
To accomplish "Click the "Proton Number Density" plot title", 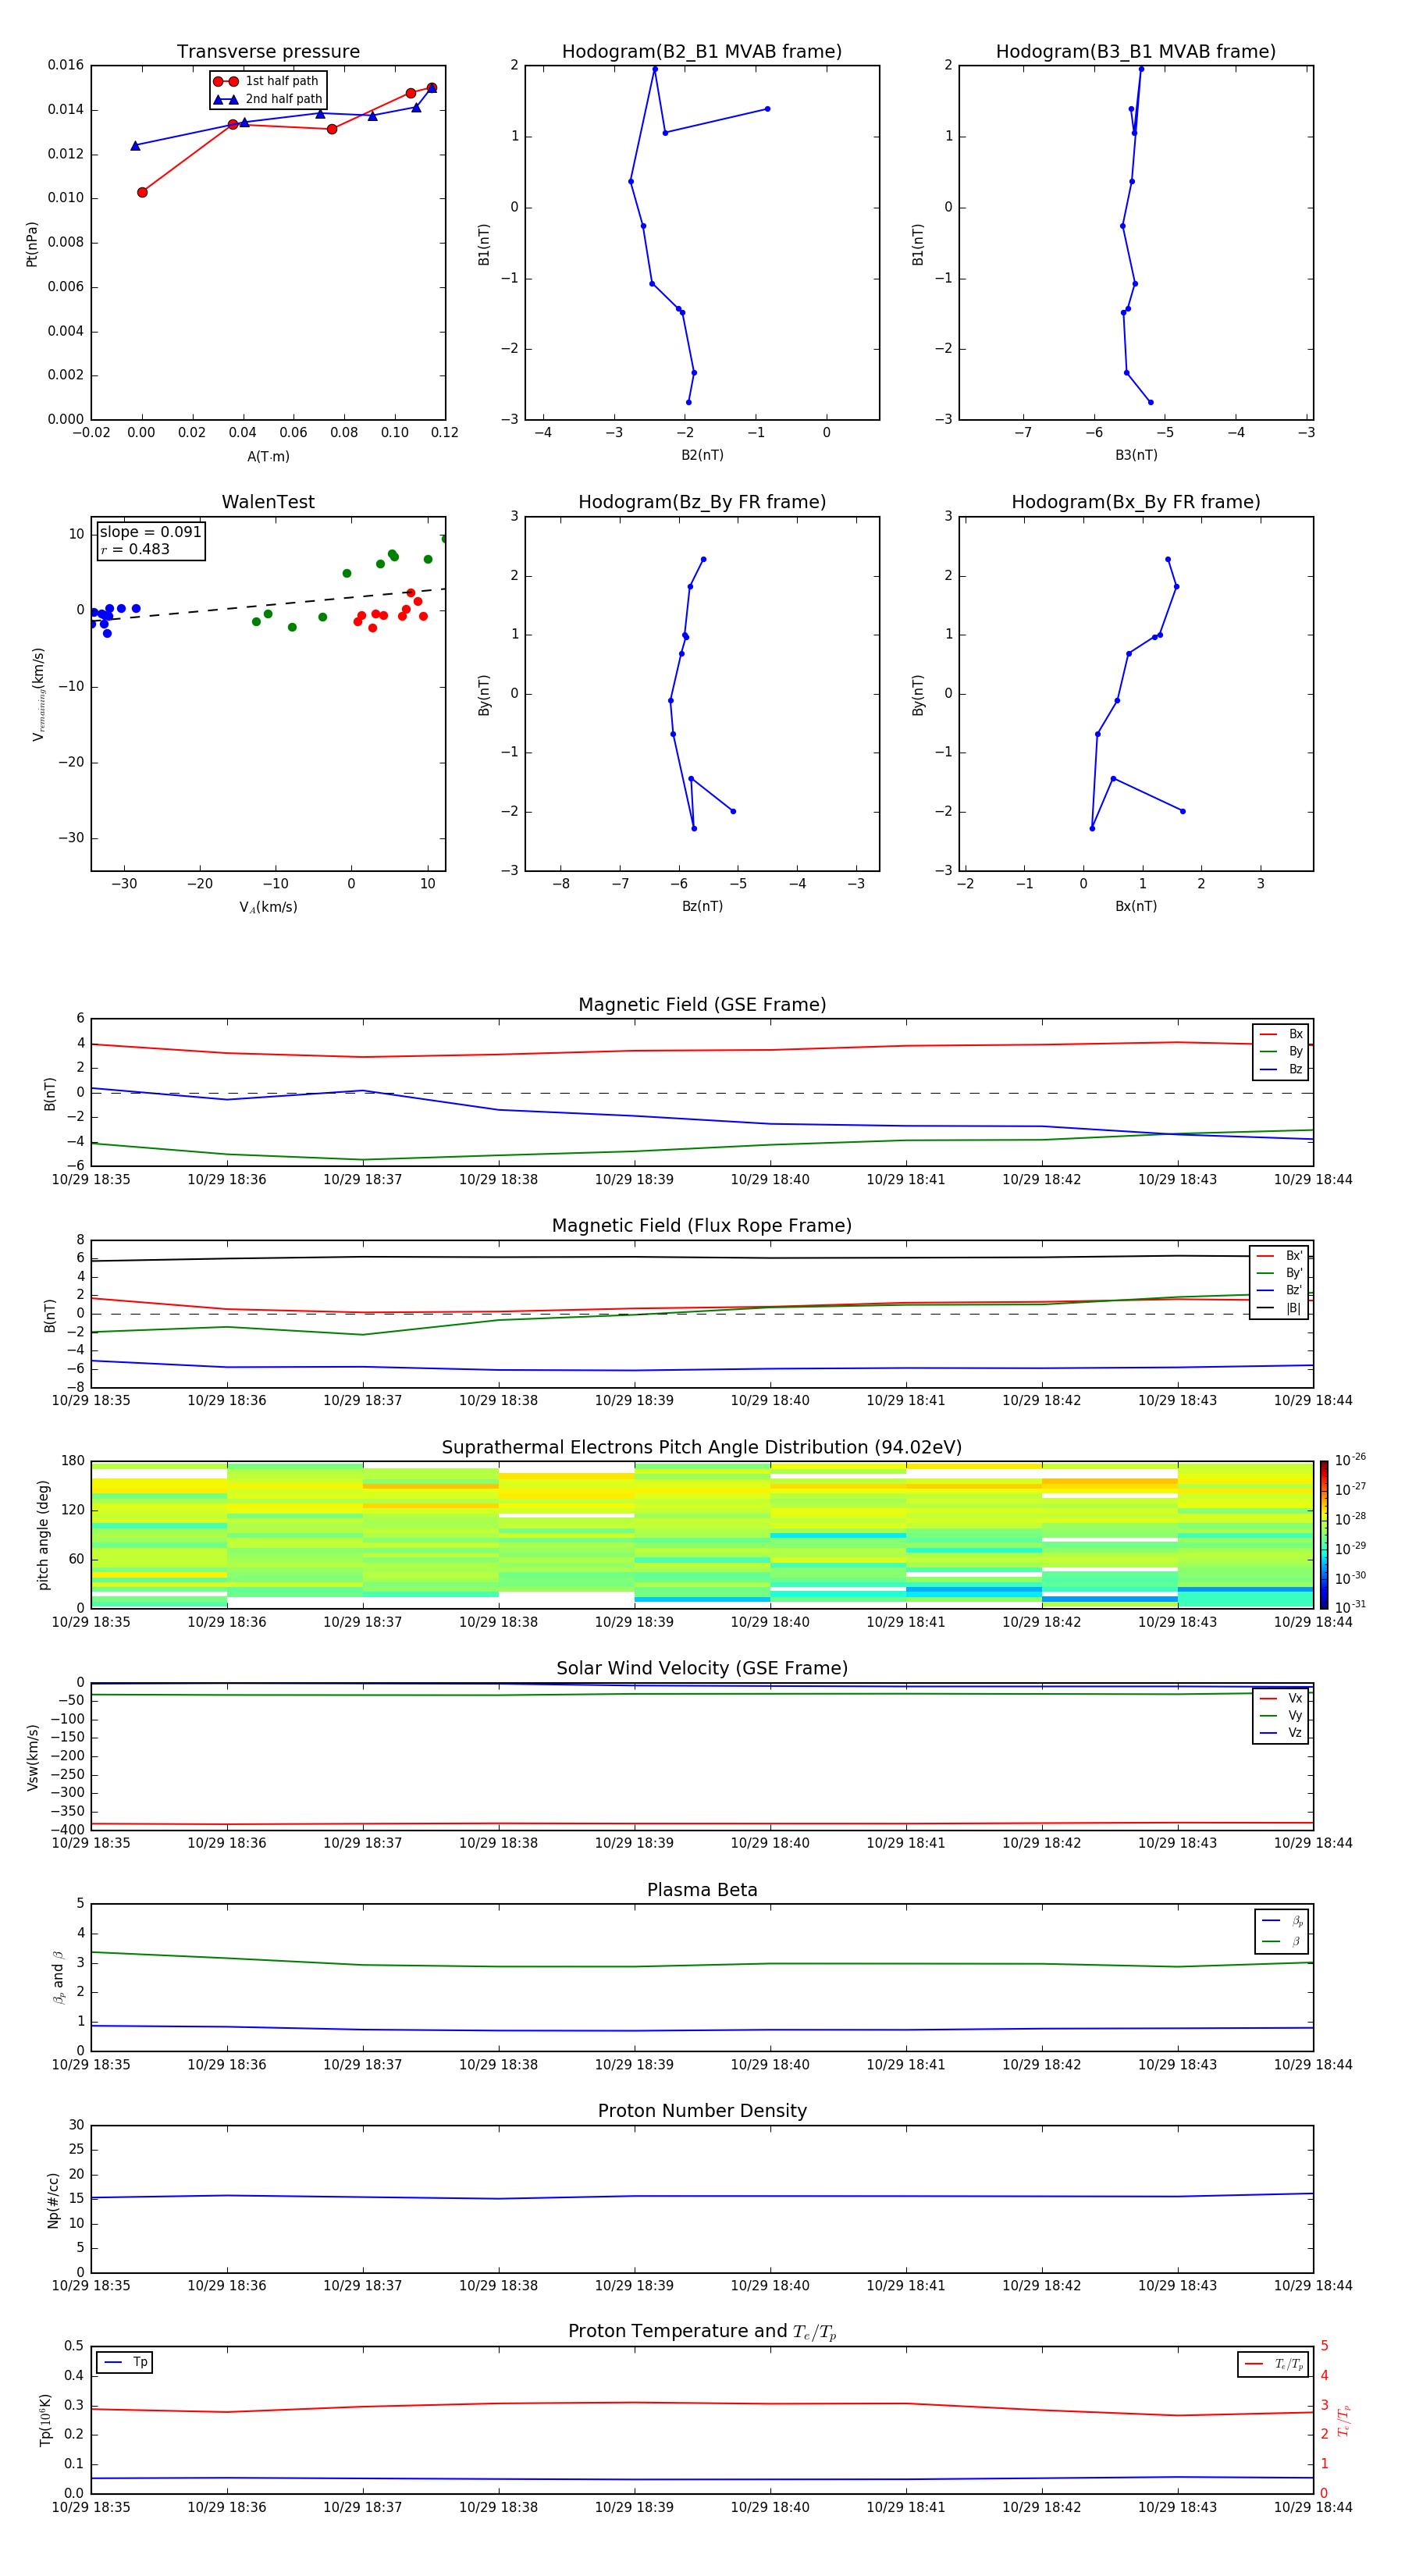I will pos(702,2111).
